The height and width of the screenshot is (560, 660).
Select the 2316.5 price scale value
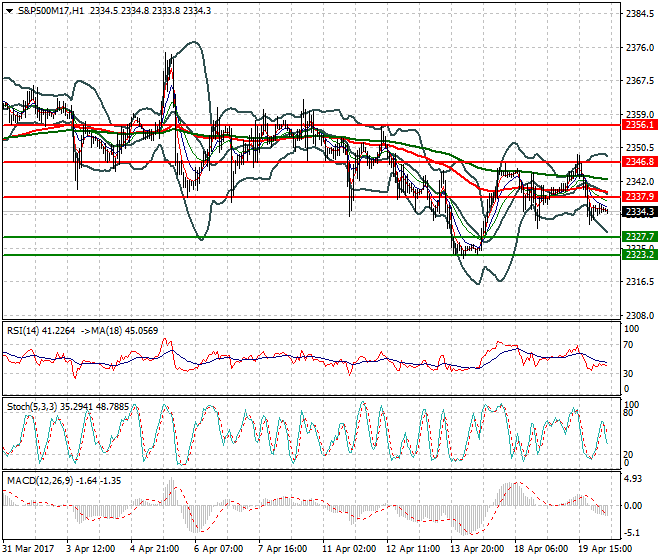(x=640, y=282)
